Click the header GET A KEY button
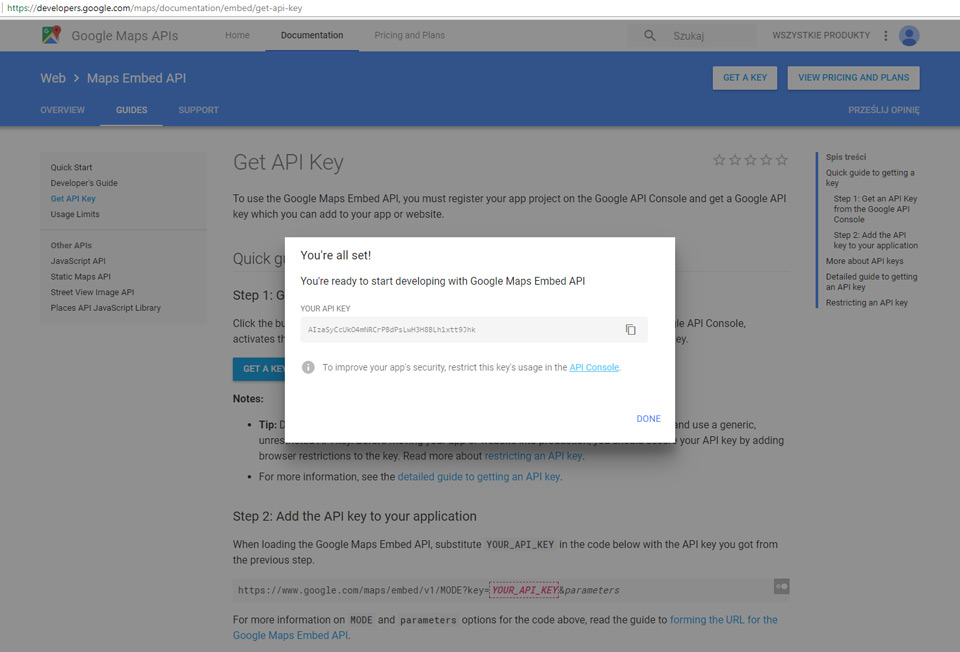This screenshot has width=960, height=652. [744, 78]
